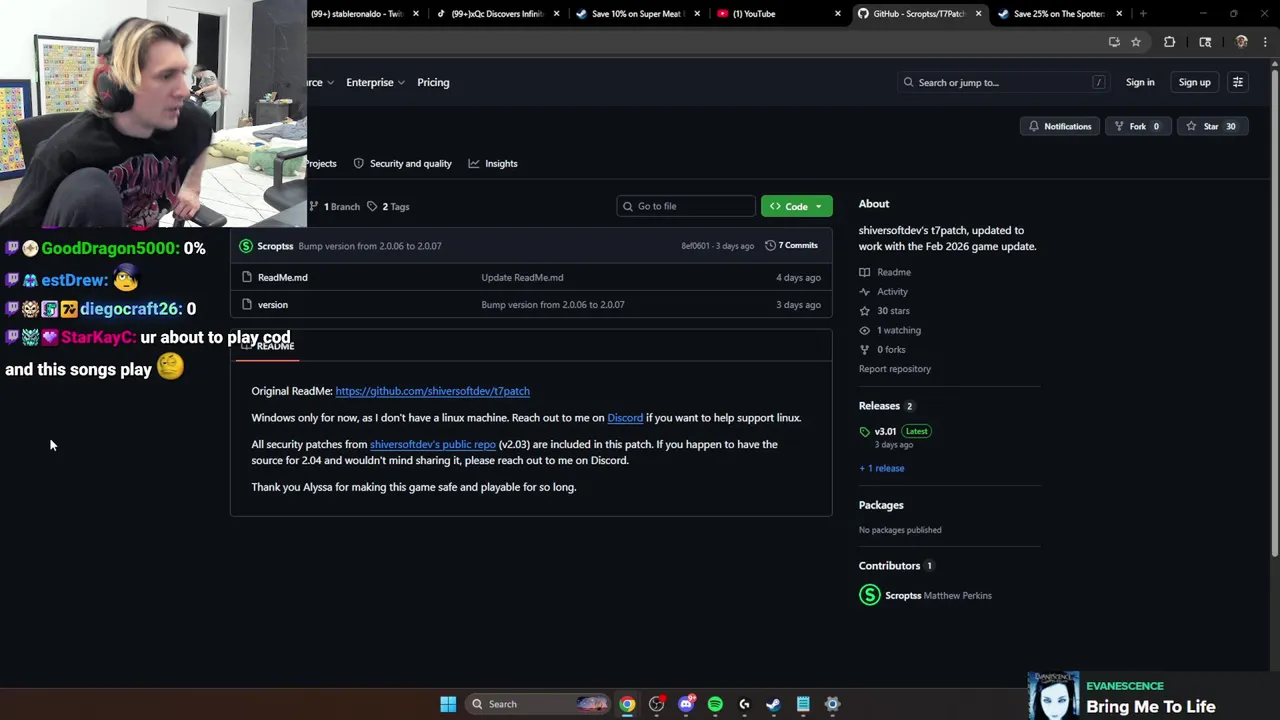Open the Activity link in About
This screenshot has height=720, width=1280.
point(884,291)
